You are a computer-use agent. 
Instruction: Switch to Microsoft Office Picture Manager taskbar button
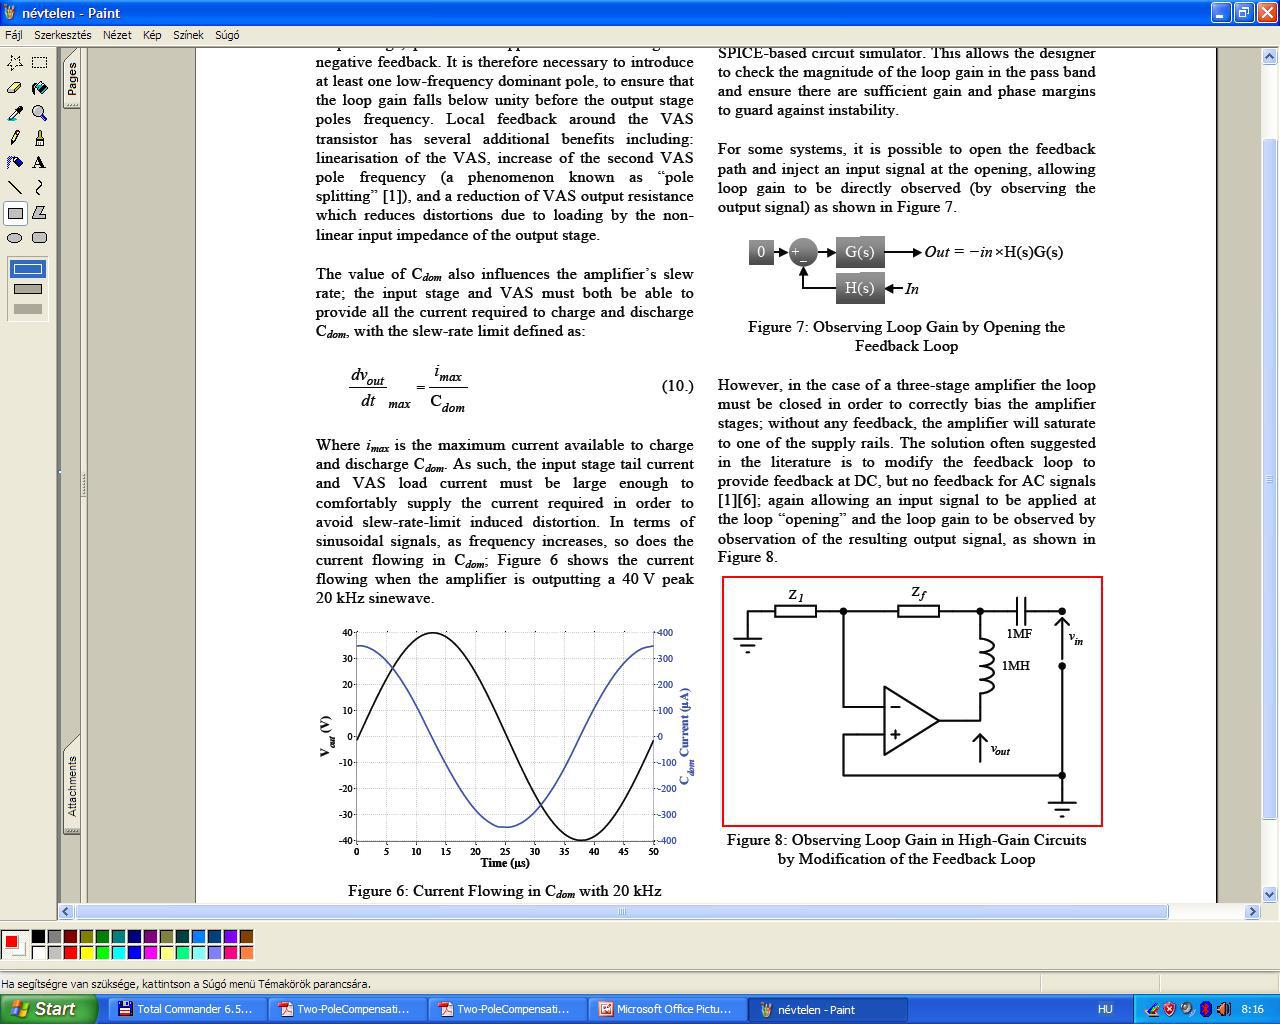coord(665,1009)
